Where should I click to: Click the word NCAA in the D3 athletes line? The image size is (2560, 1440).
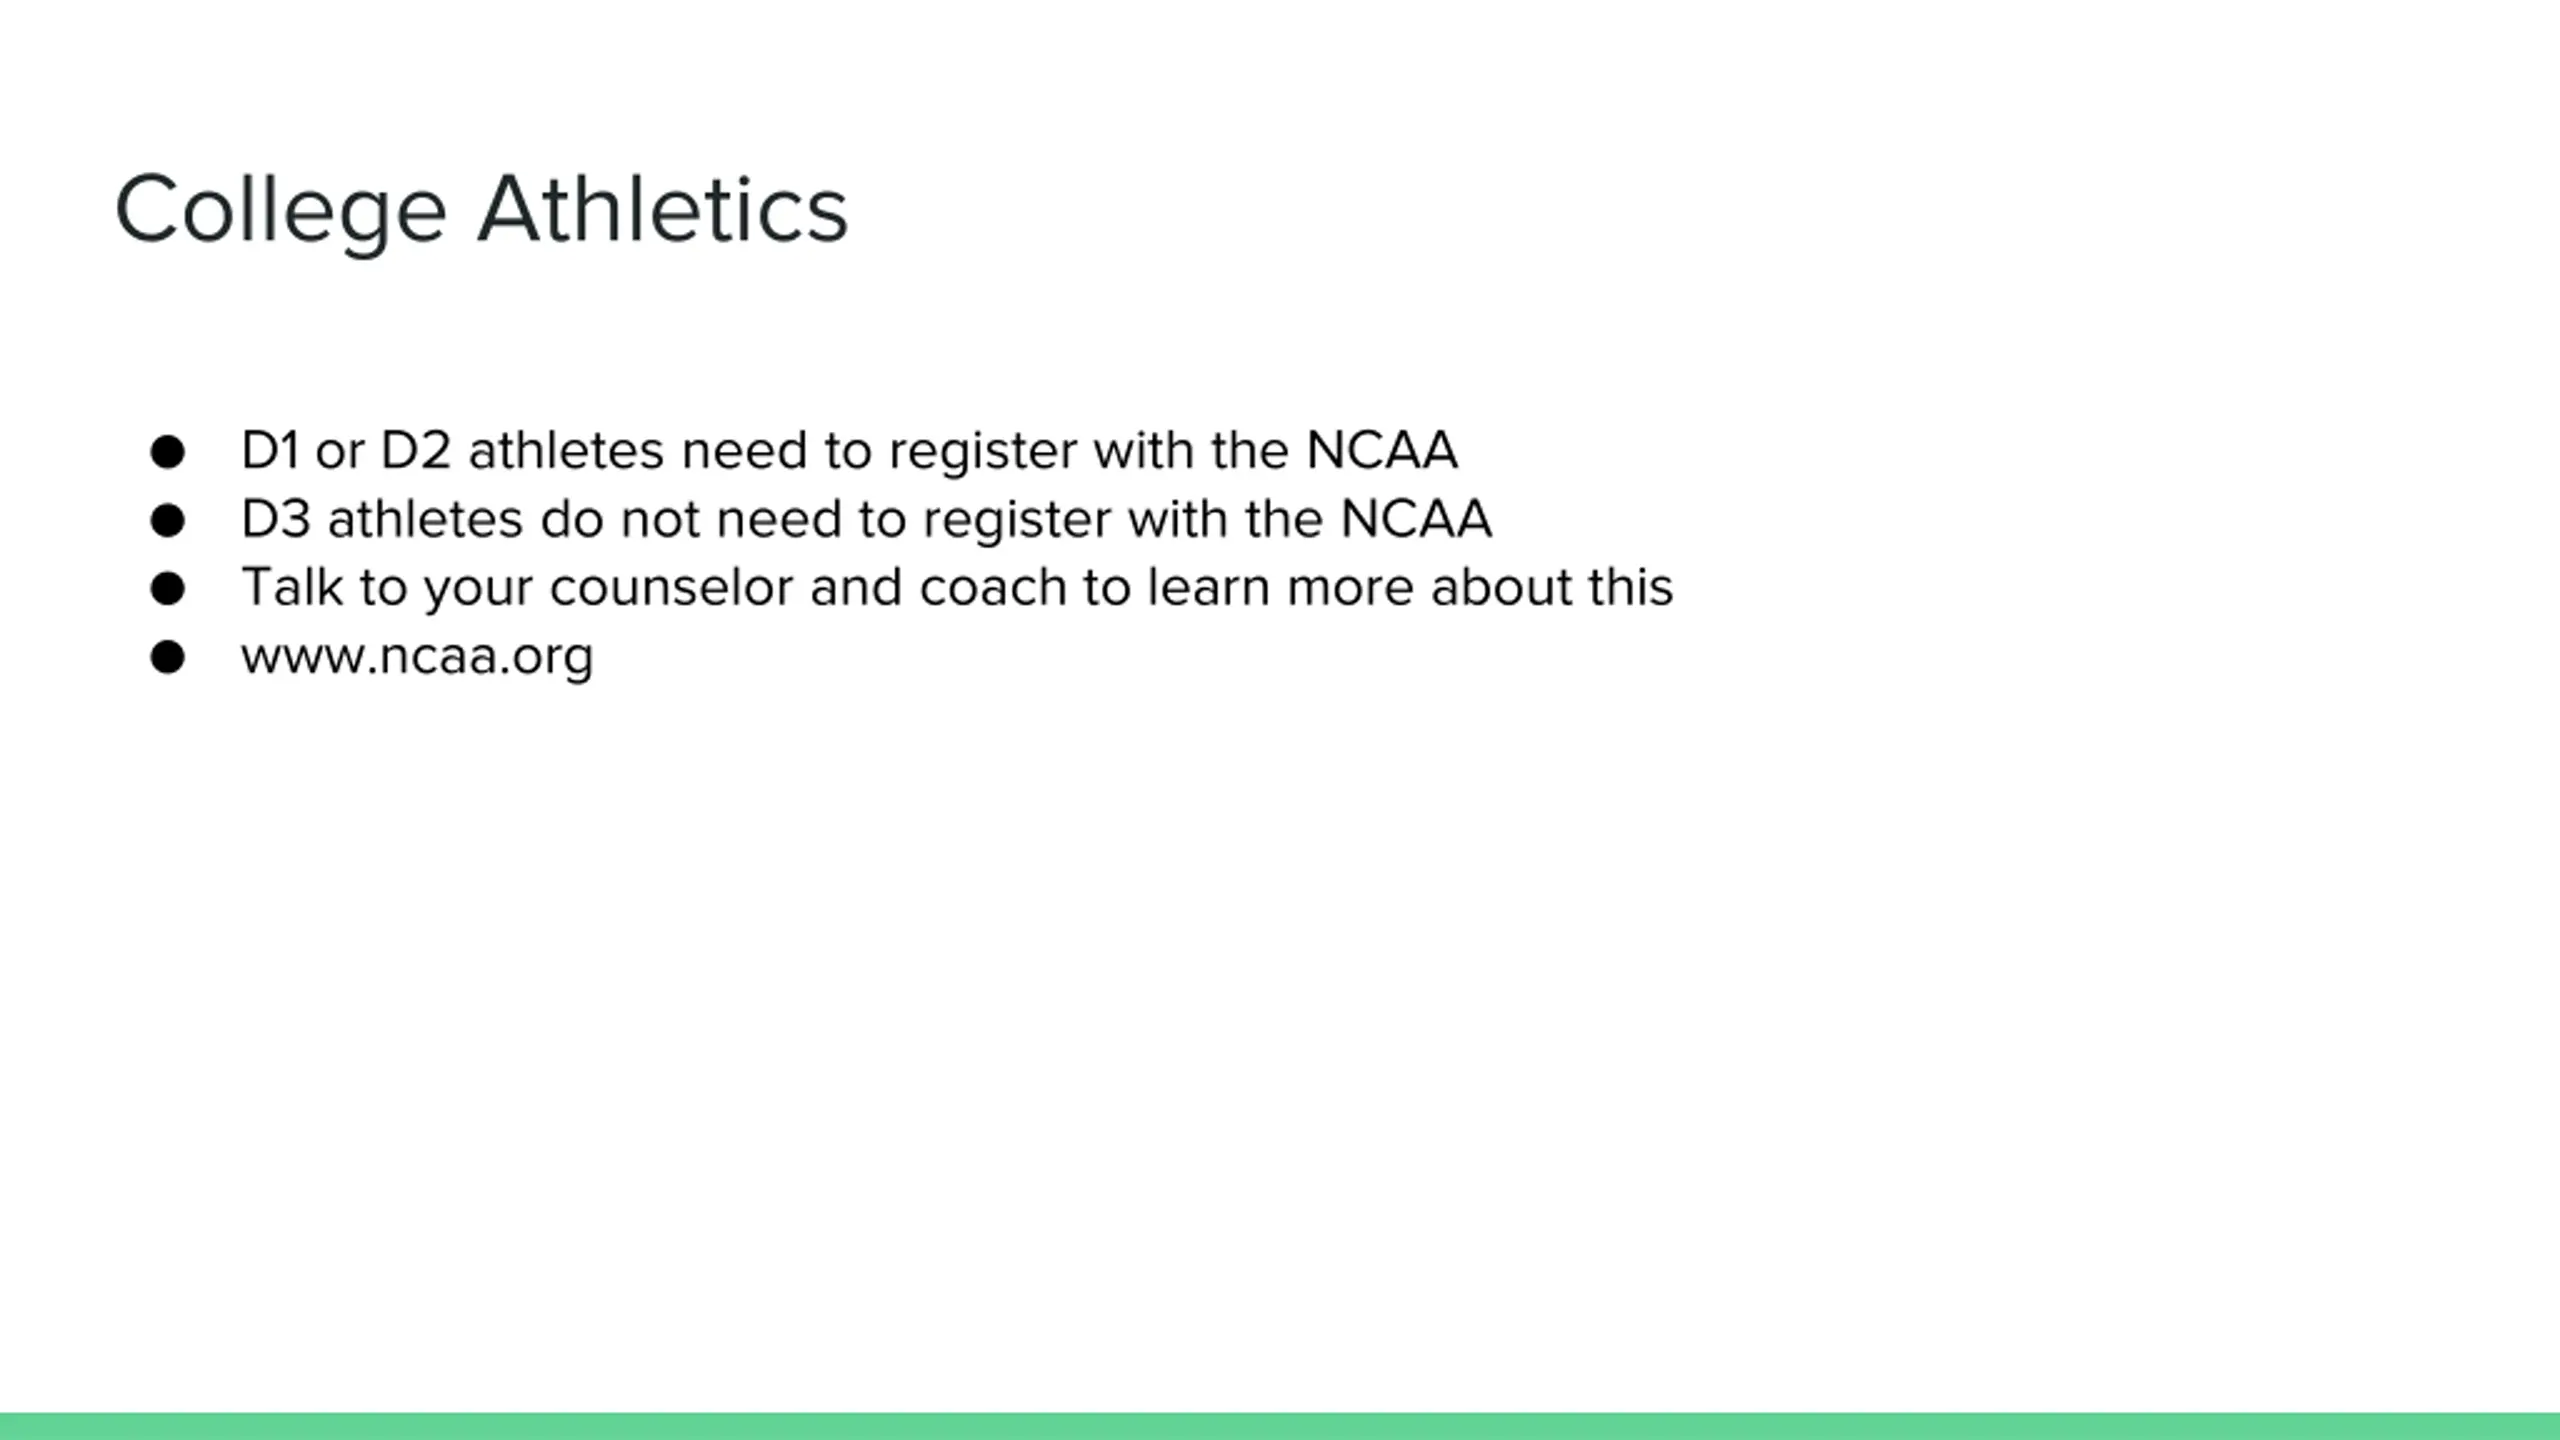(x=1416, y=519)
